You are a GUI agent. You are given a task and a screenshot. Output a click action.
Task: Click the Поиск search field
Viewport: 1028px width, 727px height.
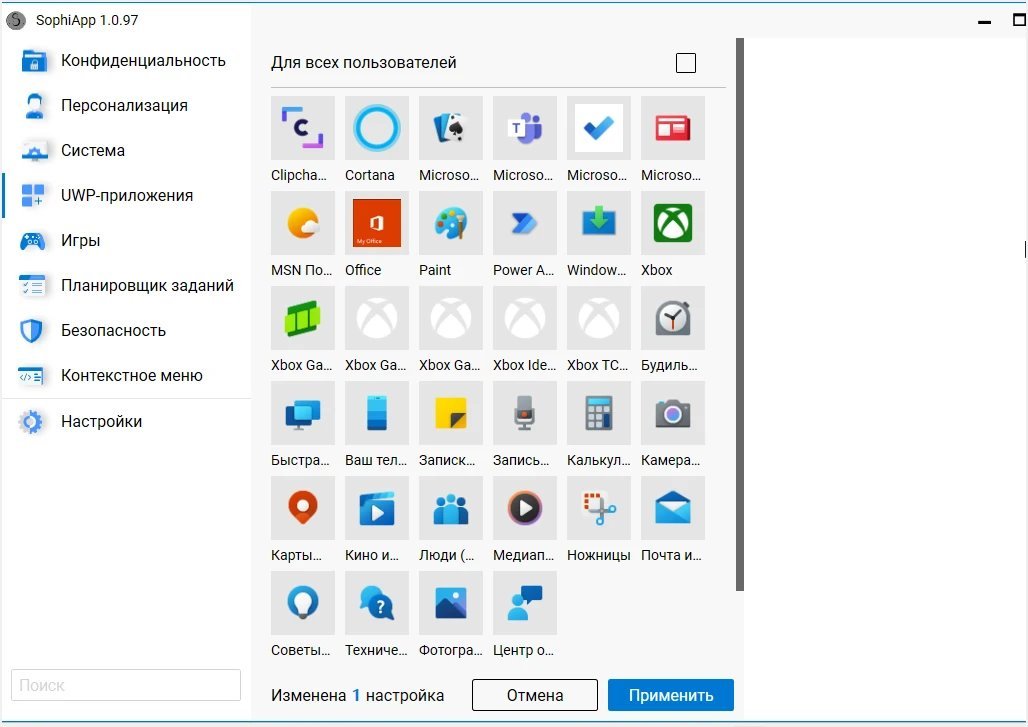coord(126,685)
